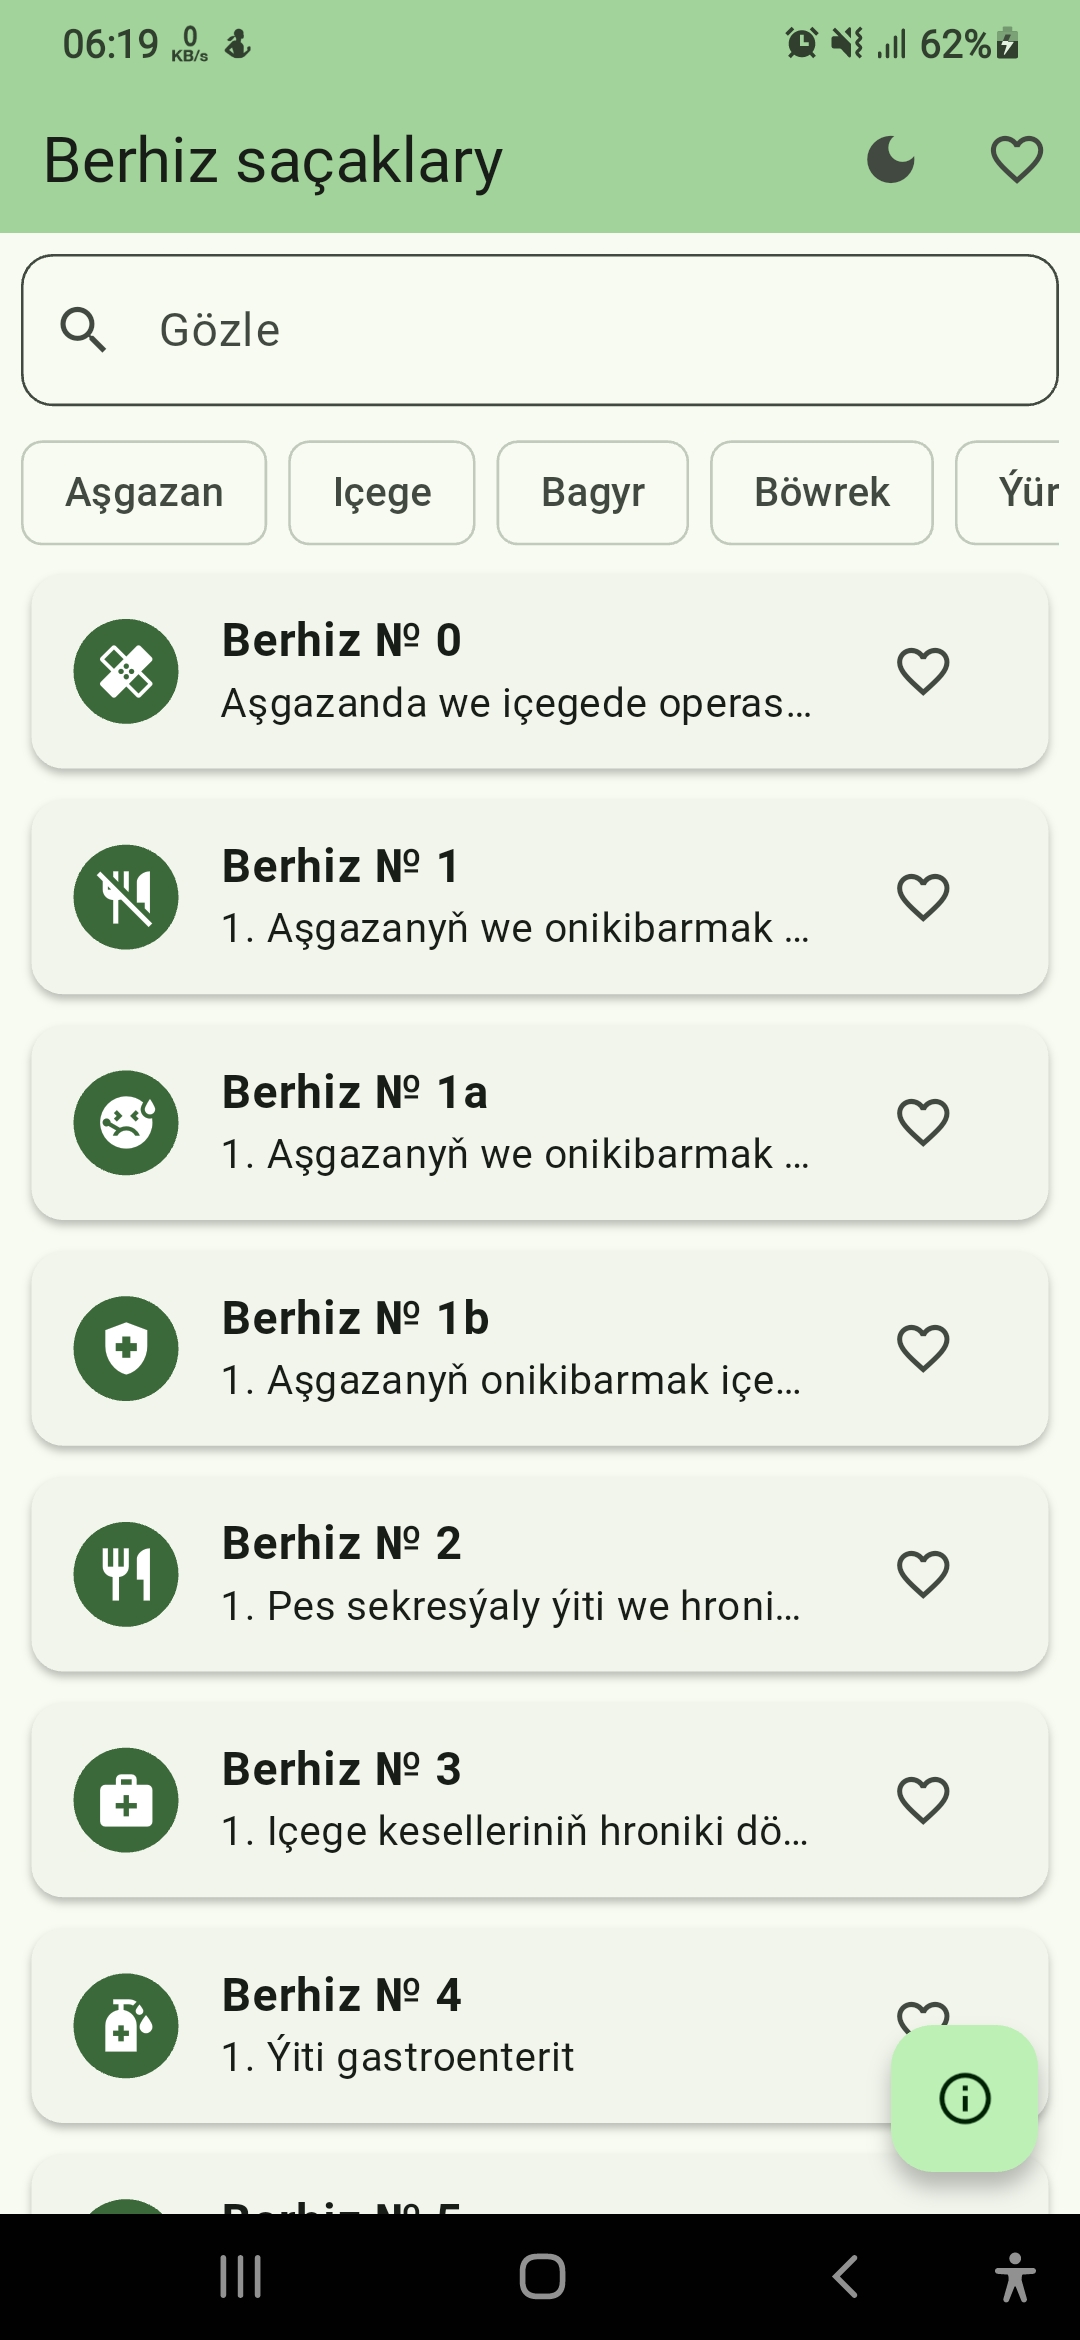Tap the bandage icon of Berhiz № 0
This screenshot has height=2340, width=1080.
(126, 671)
